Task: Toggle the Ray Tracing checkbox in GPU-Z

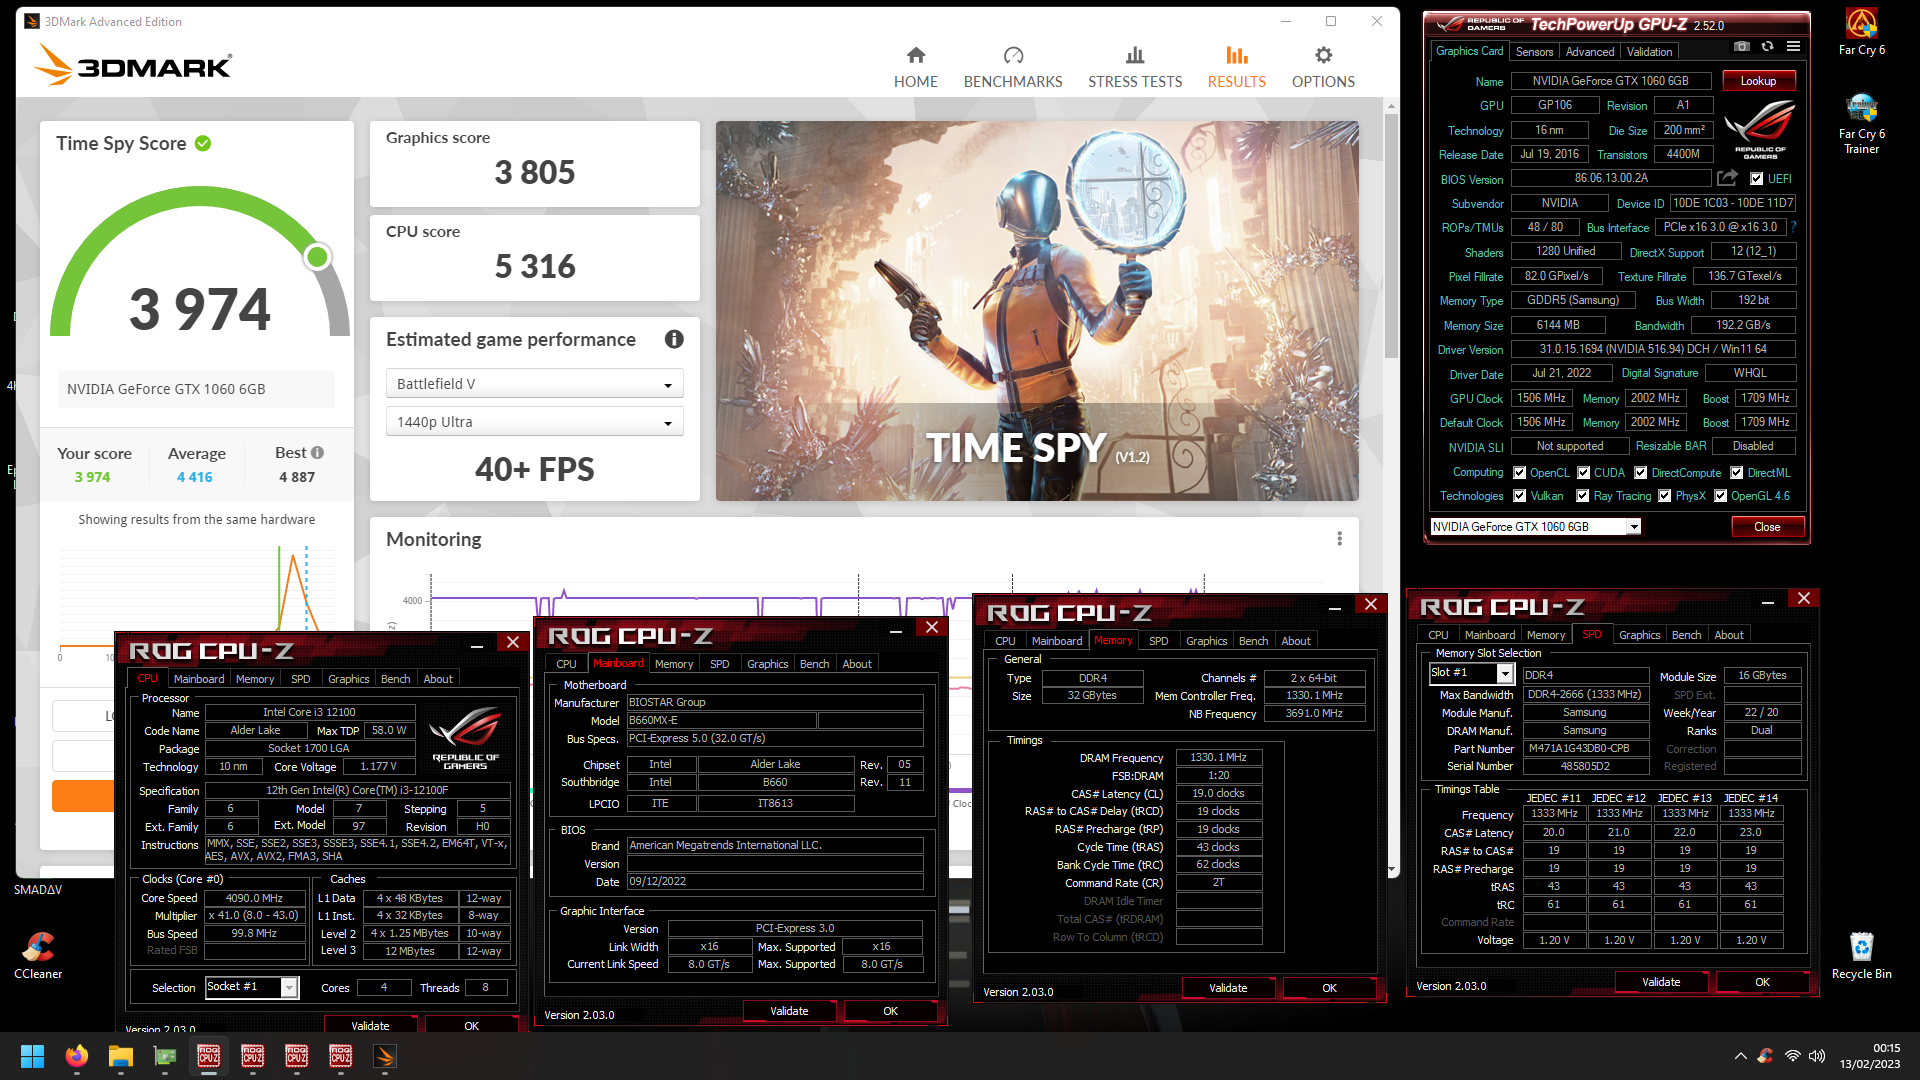Action: point(1583,496)
